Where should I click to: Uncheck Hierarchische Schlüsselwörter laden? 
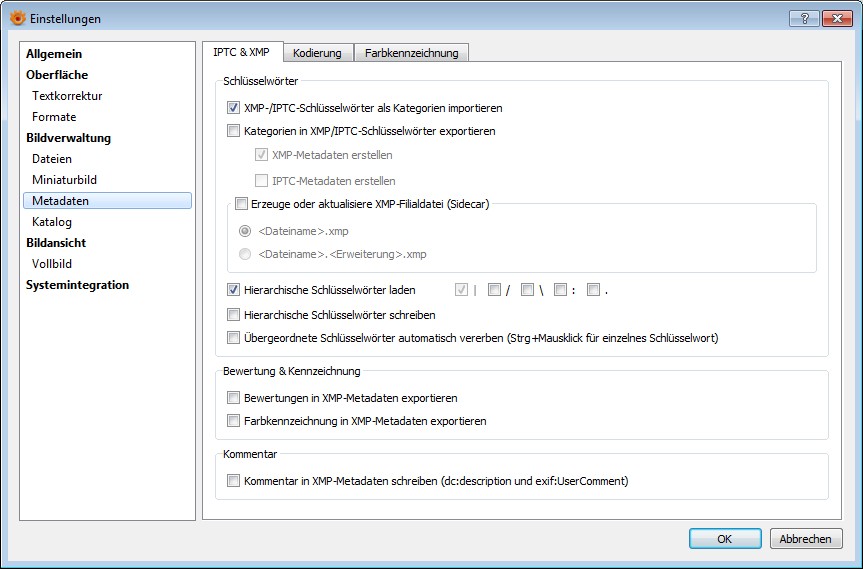pos(233,289)
